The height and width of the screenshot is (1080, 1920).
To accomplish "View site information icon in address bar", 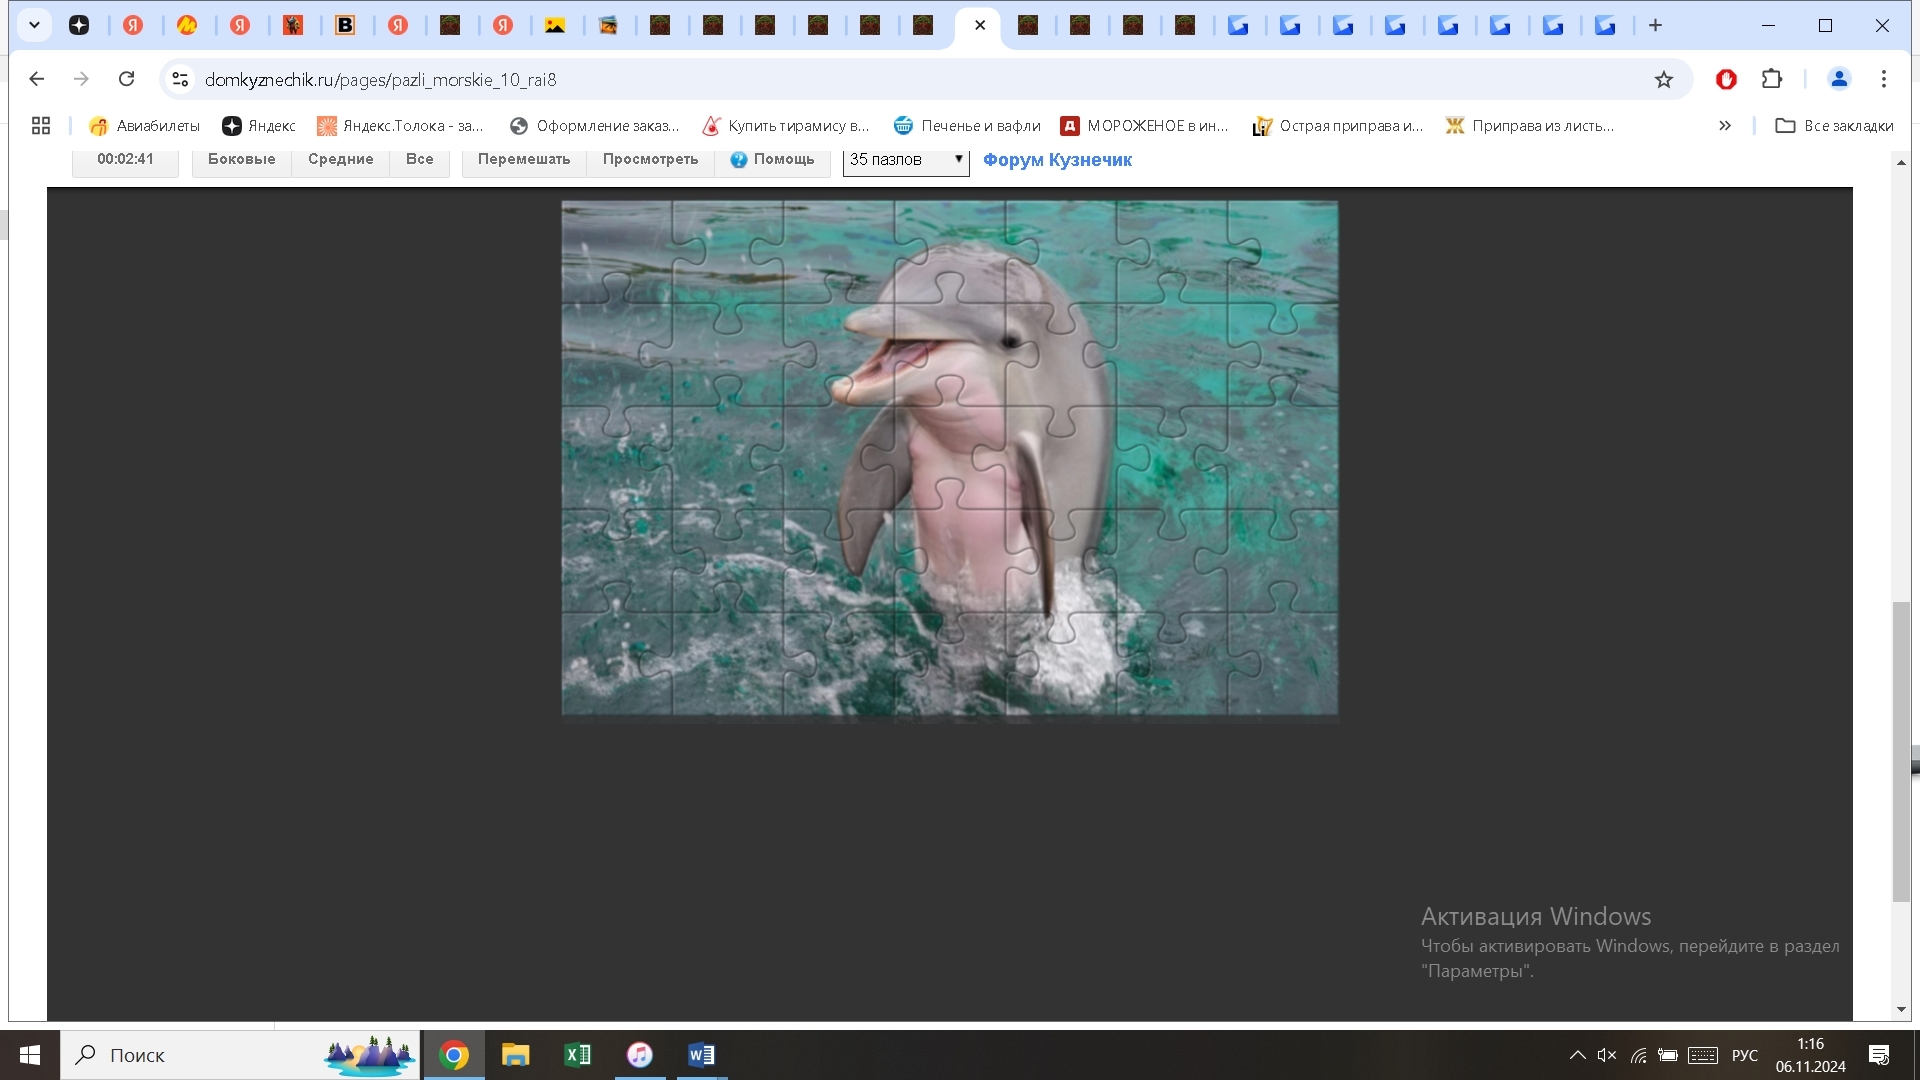I will point(180,79).
